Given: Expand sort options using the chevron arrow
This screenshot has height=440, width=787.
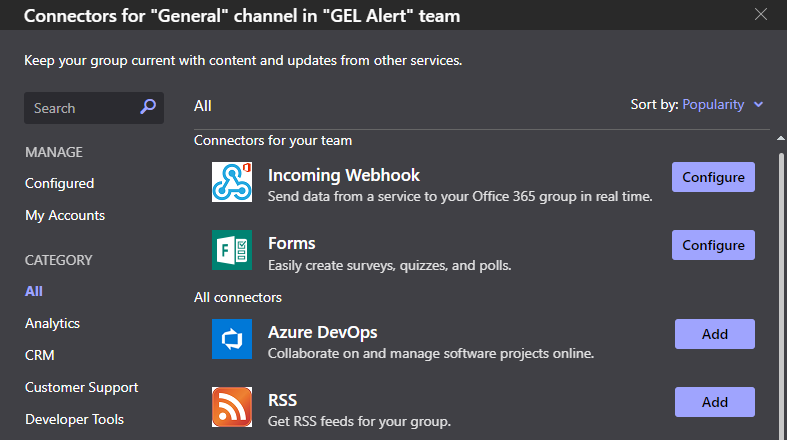Looking at the screenshot, I should tap(759, 104).
